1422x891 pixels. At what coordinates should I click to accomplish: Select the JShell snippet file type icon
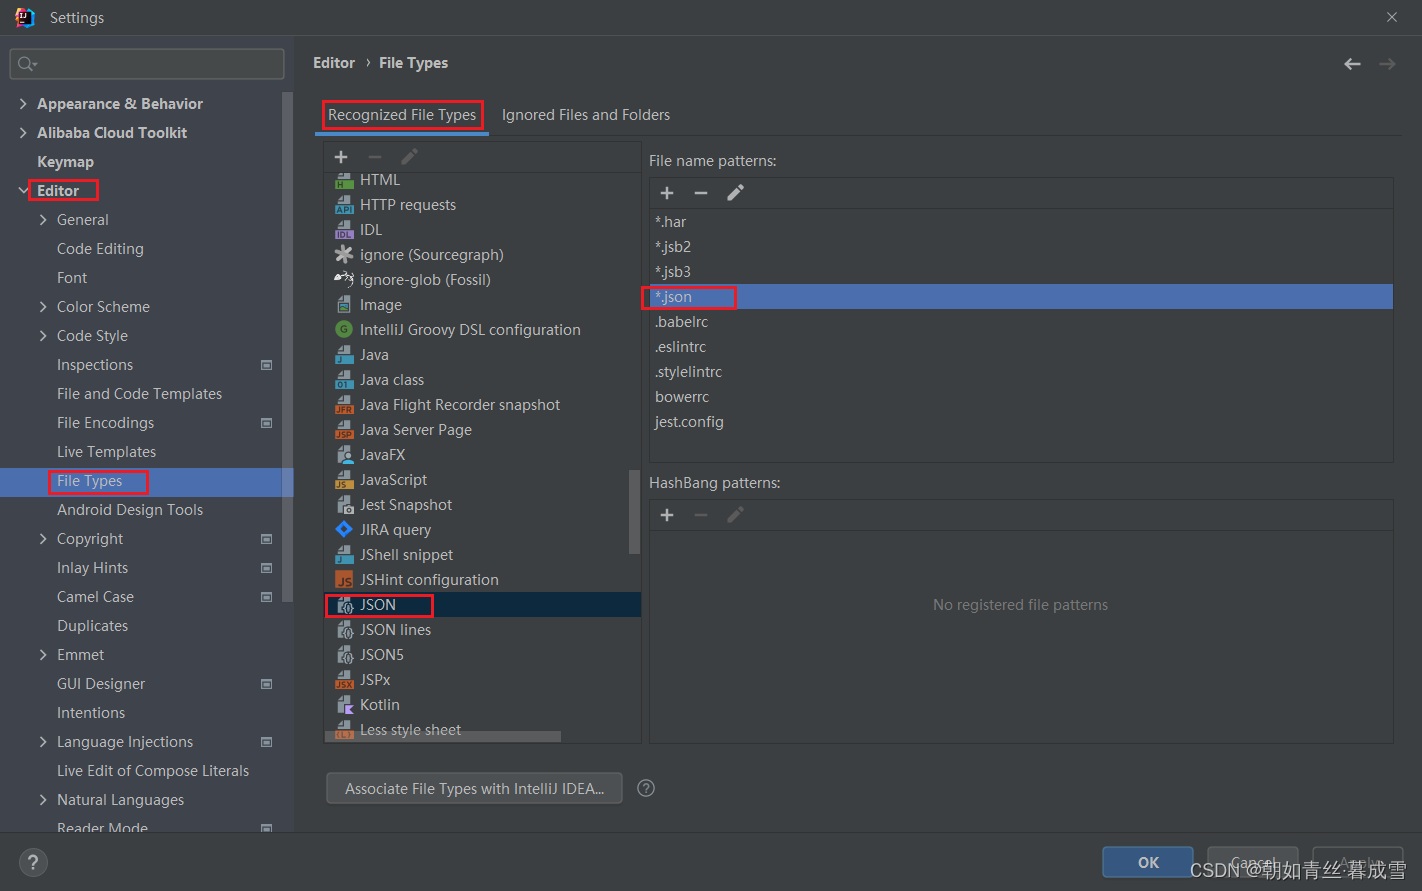click(344, 555)
